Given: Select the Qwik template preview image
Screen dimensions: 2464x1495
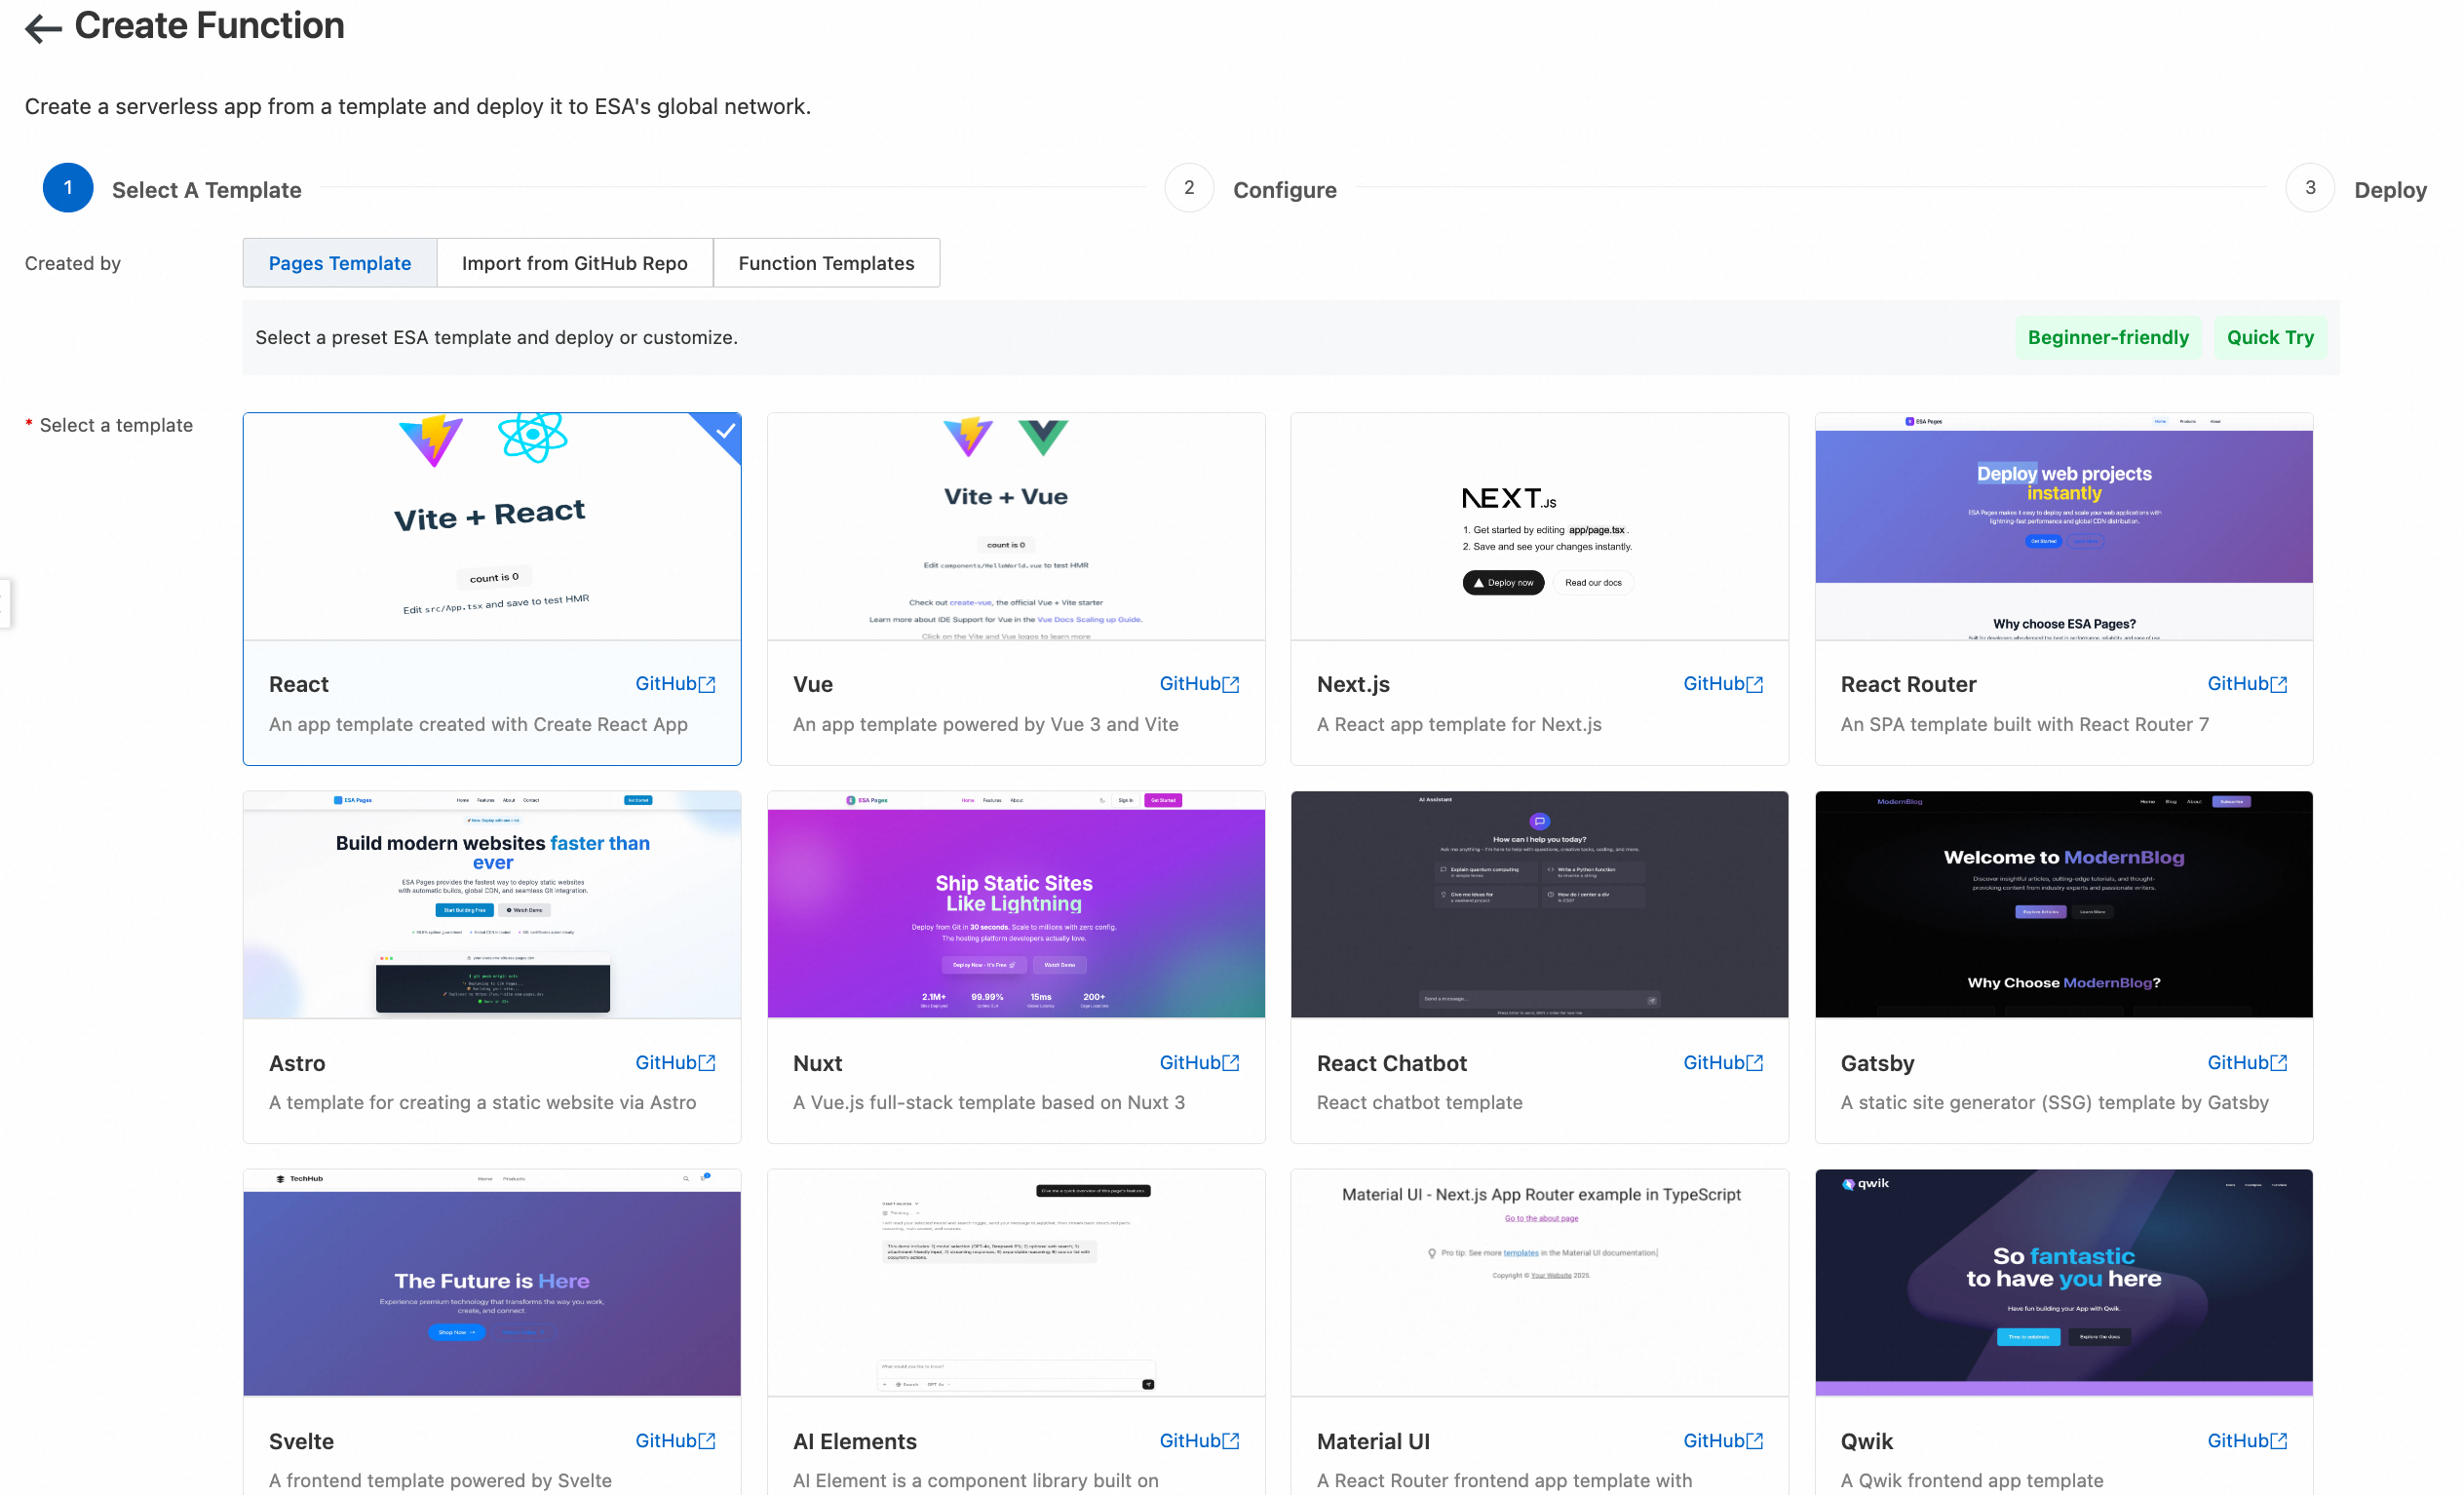Looking at the screenshot, I should (x=2064, y=1283).
